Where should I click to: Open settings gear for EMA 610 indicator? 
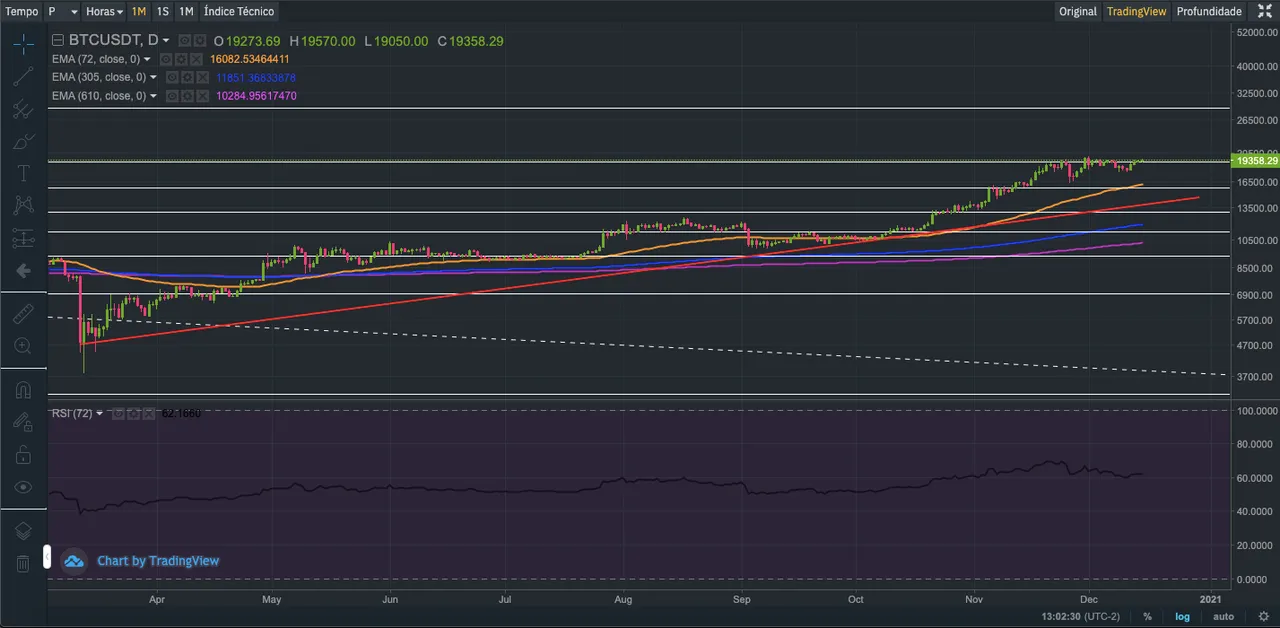[187, 96]
